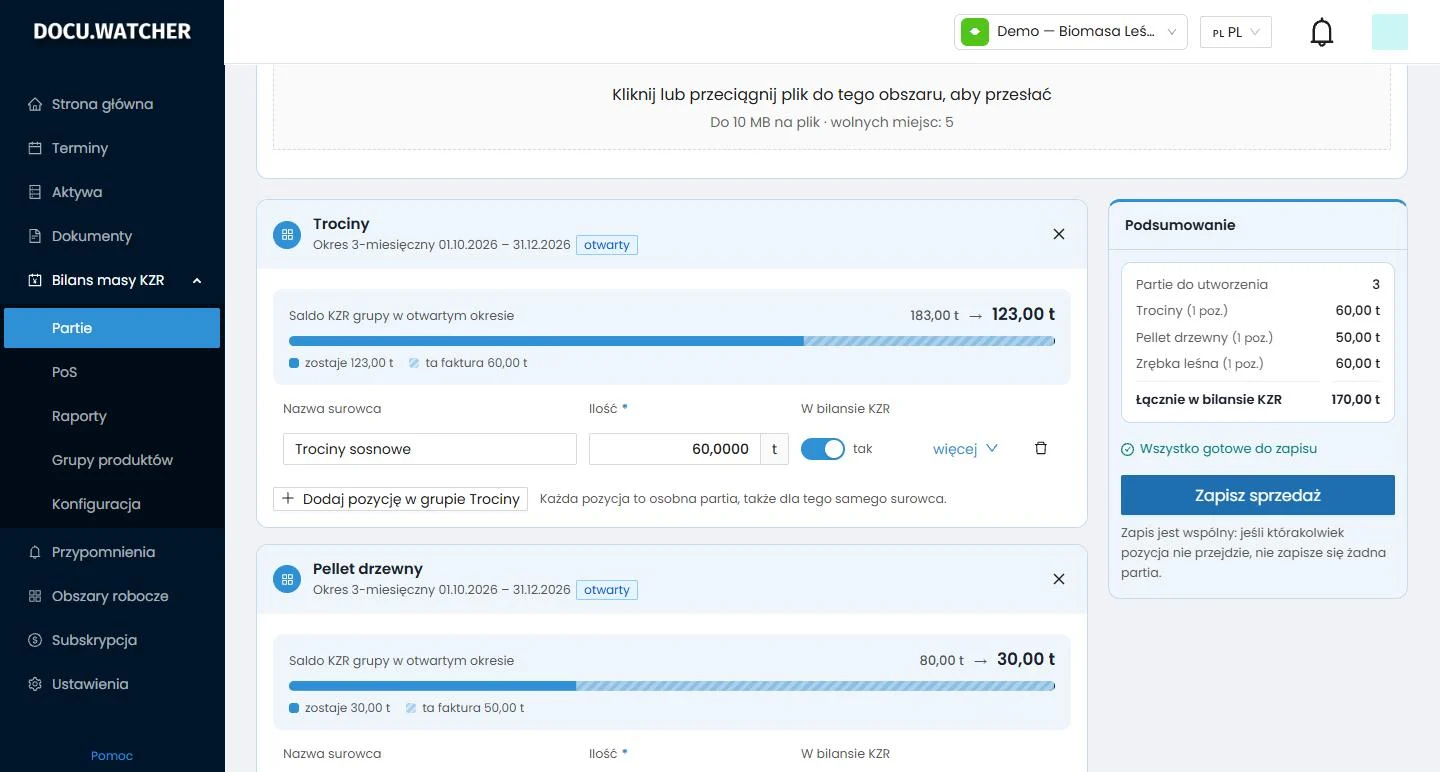This screenshot has width=1440, height=772.
Task: Open the Demo — Biomasa workspace dropdown
Action: coord(1071,32)
